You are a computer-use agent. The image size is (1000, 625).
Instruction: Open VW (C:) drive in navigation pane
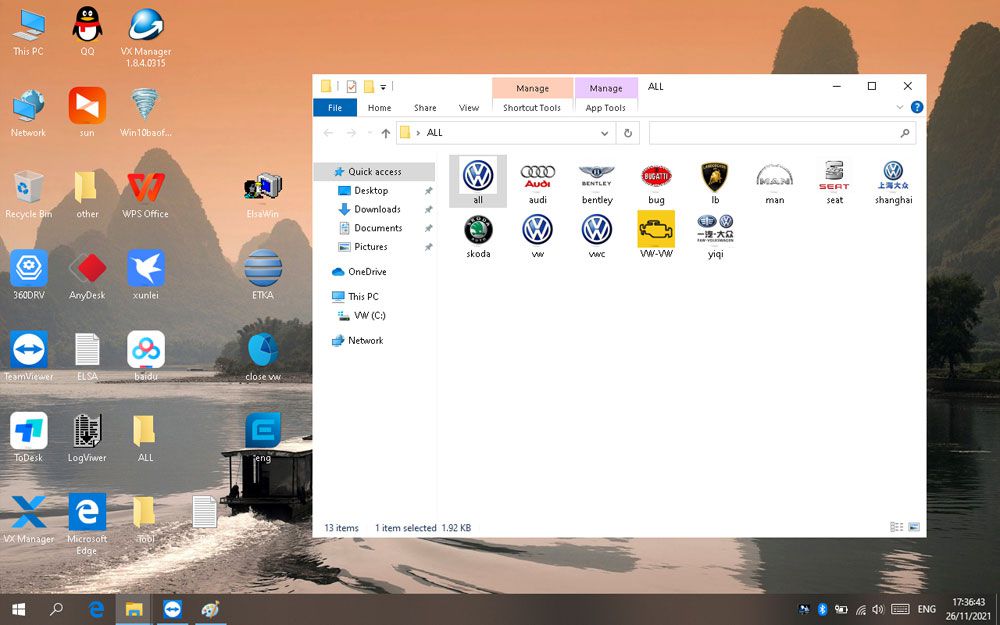(x=369, y=316)
